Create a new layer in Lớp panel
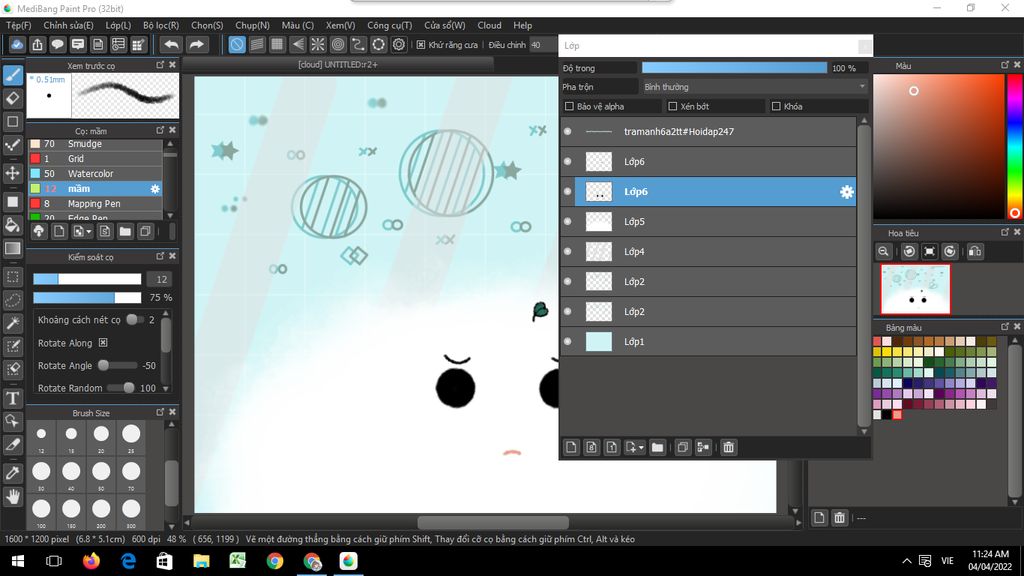Screen dimensions: 1024x576 571,447
